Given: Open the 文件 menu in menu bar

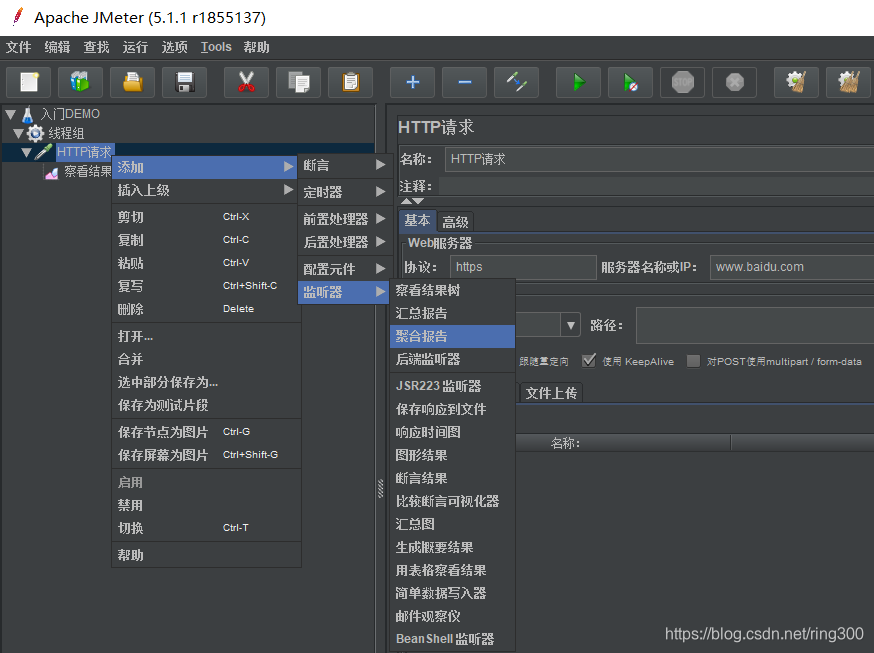Looking at the screenshot, I should [x=18, y=47].
